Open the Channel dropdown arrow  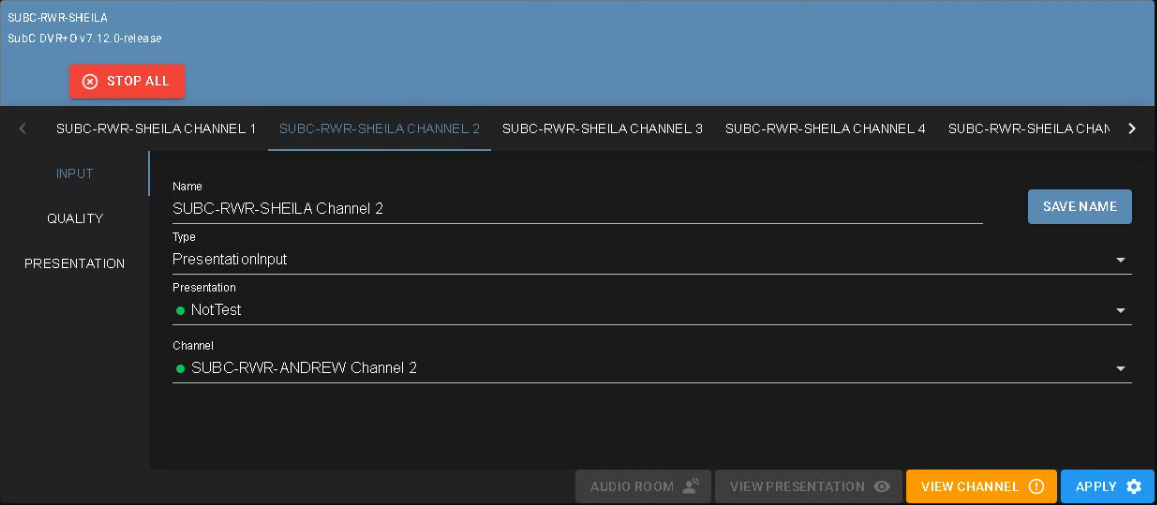[x=1120, y=369]
